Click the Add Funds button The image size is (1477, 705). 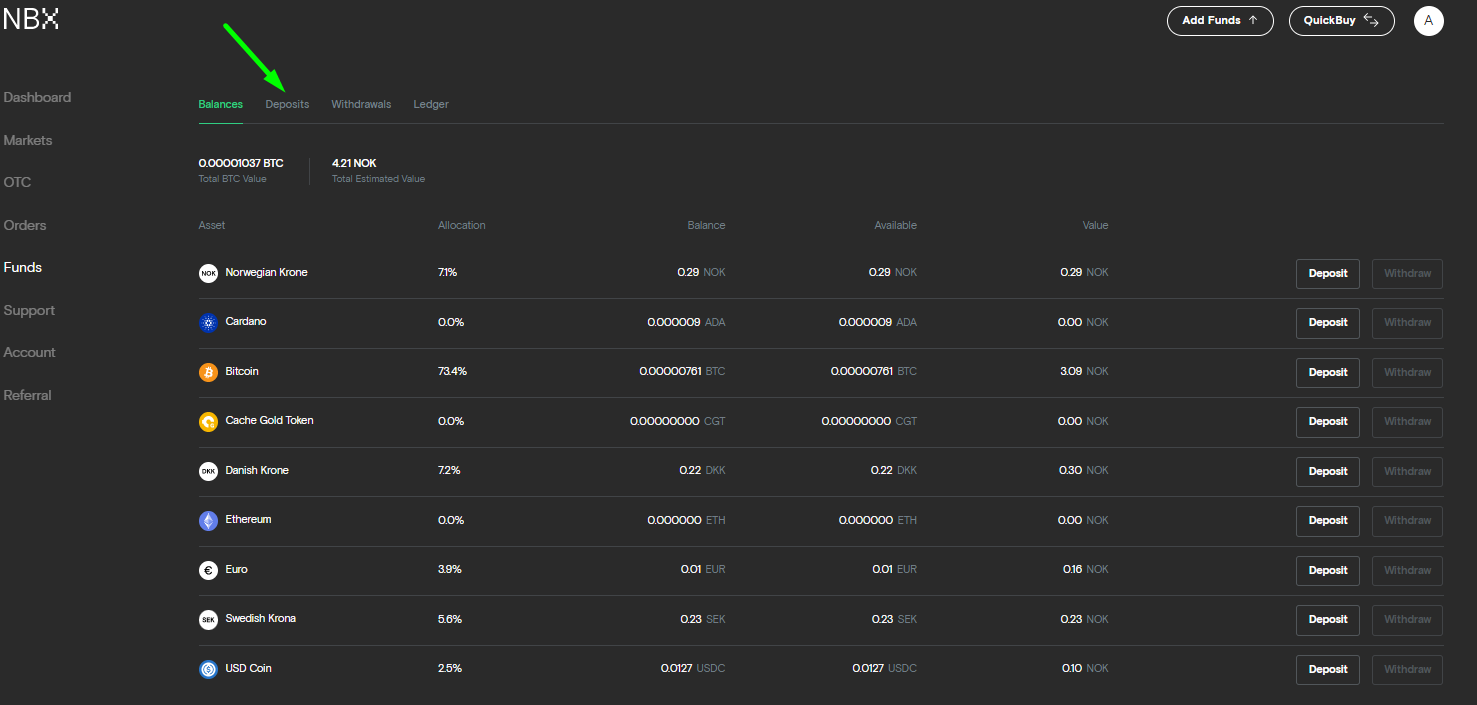(x=1220, y=20)
